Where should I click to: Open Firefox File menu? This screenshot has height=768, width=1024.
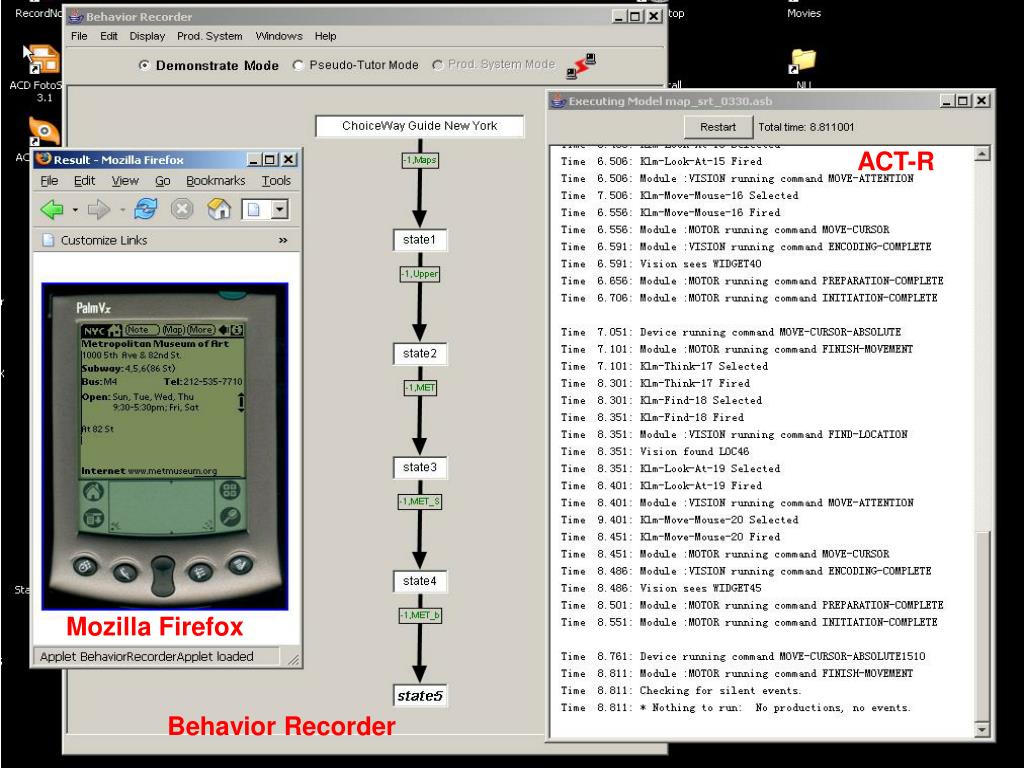tap(49, 181)
